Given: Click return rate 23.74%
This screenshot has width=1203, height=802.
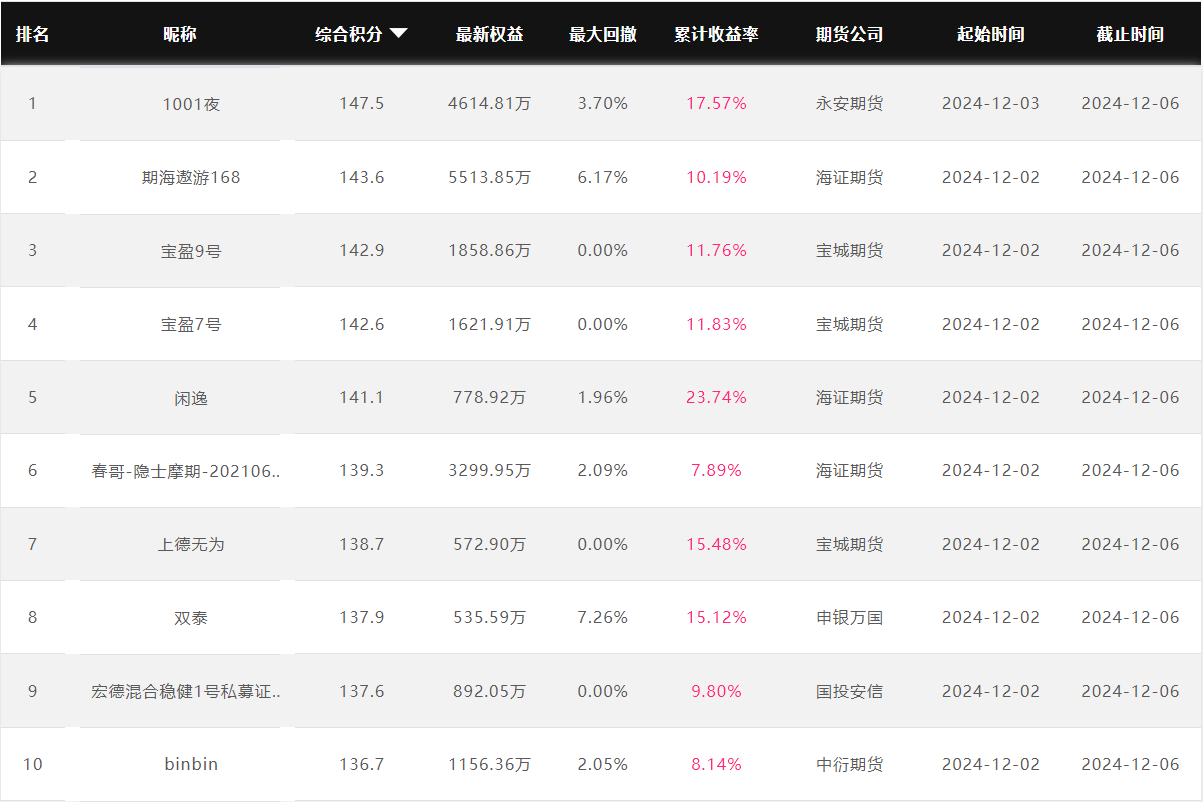Looking at the screenshot, I should point(716,397).
